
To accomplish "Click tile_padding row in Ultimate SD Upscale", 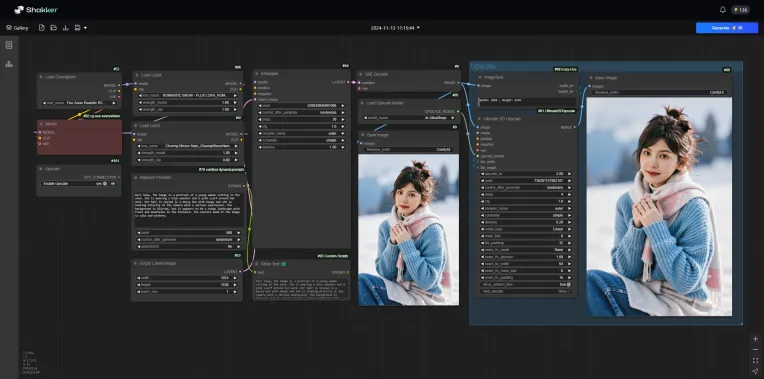I will pyautogui.click(x=526, y=243).
